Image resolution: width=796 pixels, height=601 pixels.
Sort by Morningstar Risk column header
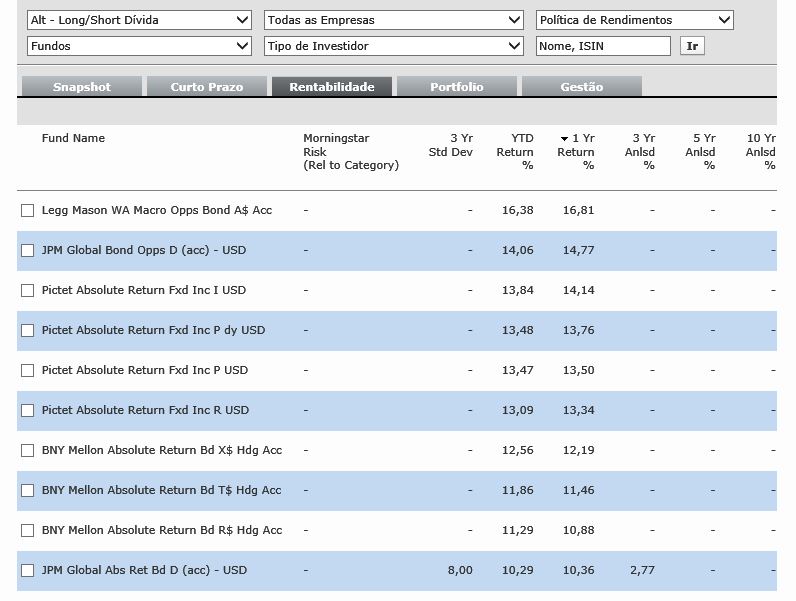tap(351, 151)
